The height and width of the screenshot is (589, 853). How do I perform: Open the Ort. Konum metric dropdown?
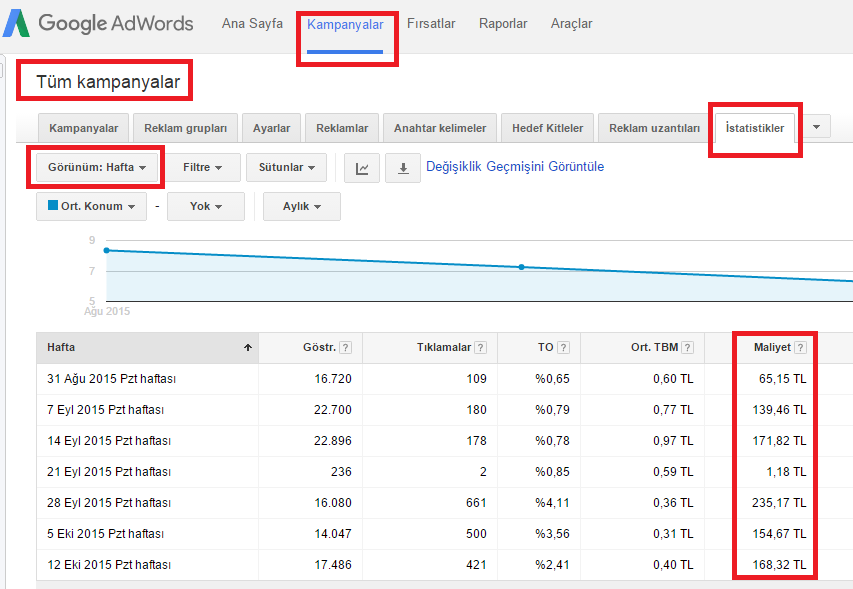point(91,207)
